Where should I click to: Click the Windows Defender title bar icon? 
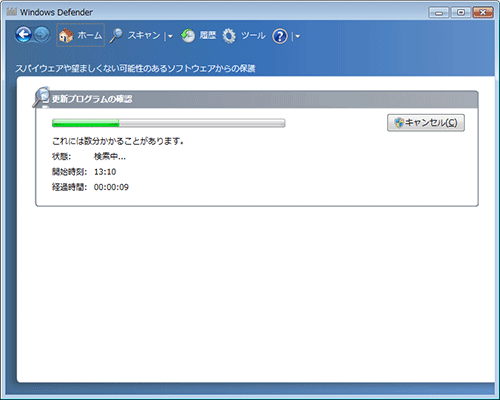click(12, 12)
